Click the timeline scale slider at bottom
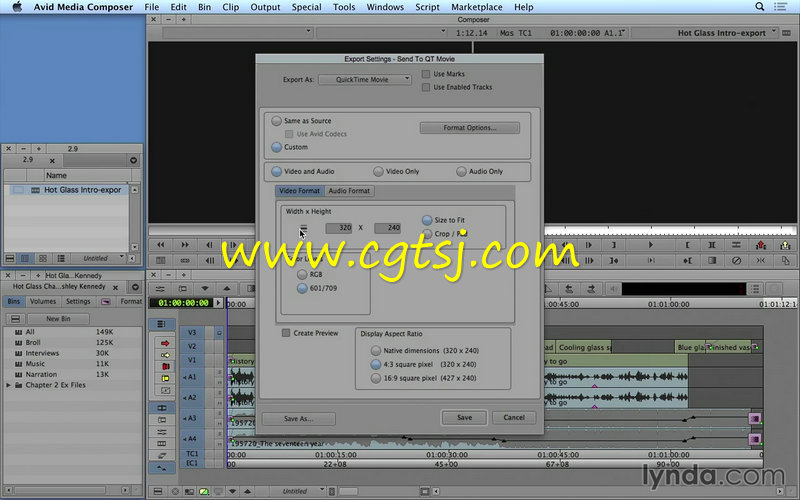The image size is (800, 500). [x=348, y=491]
